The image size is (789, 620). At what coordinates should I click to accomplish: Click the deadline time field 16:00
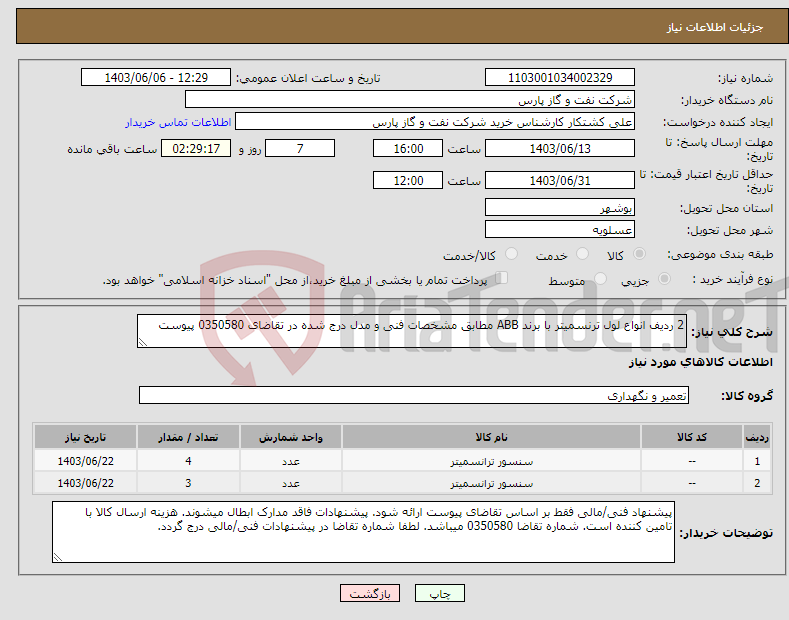(408, 148)
